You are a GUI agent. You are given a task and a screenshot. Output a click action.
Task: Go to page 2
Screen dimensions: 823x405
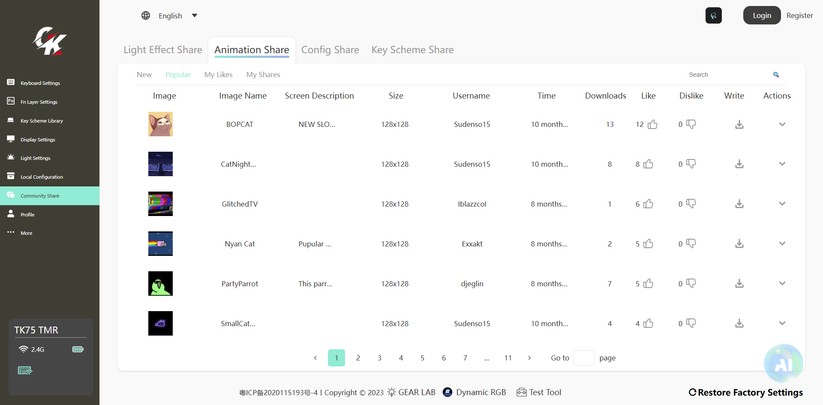[358, 358]
